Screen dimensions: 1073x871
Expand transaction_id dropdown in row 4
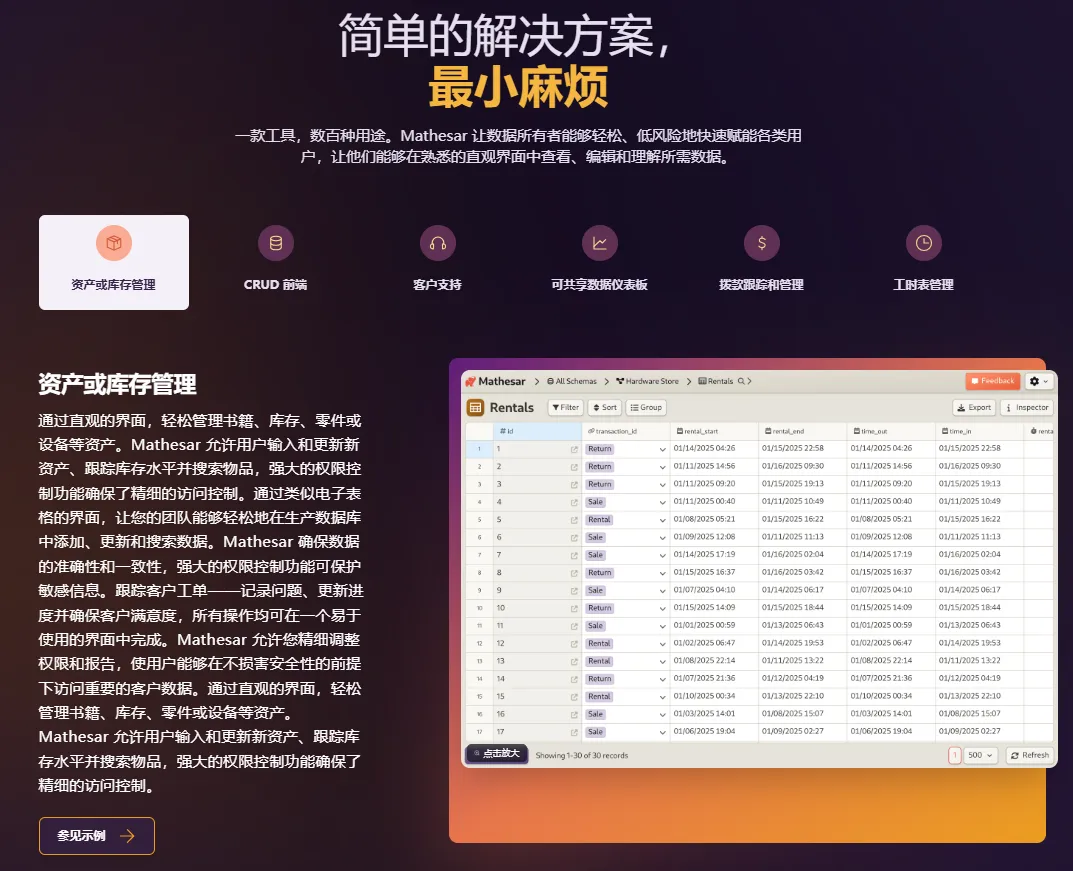(x=662, y=502)
